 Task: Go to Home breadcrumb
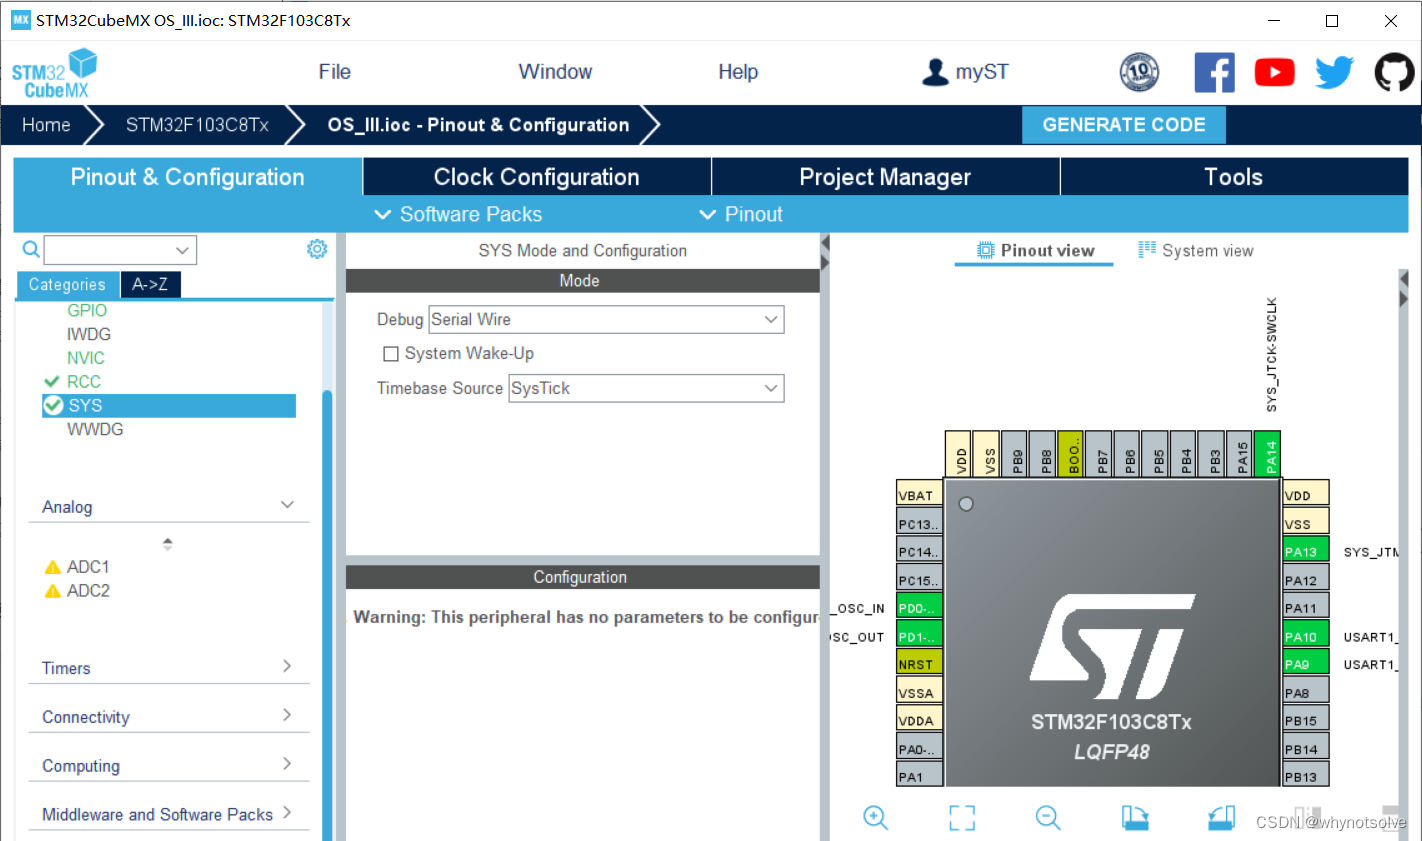point(46,125)
